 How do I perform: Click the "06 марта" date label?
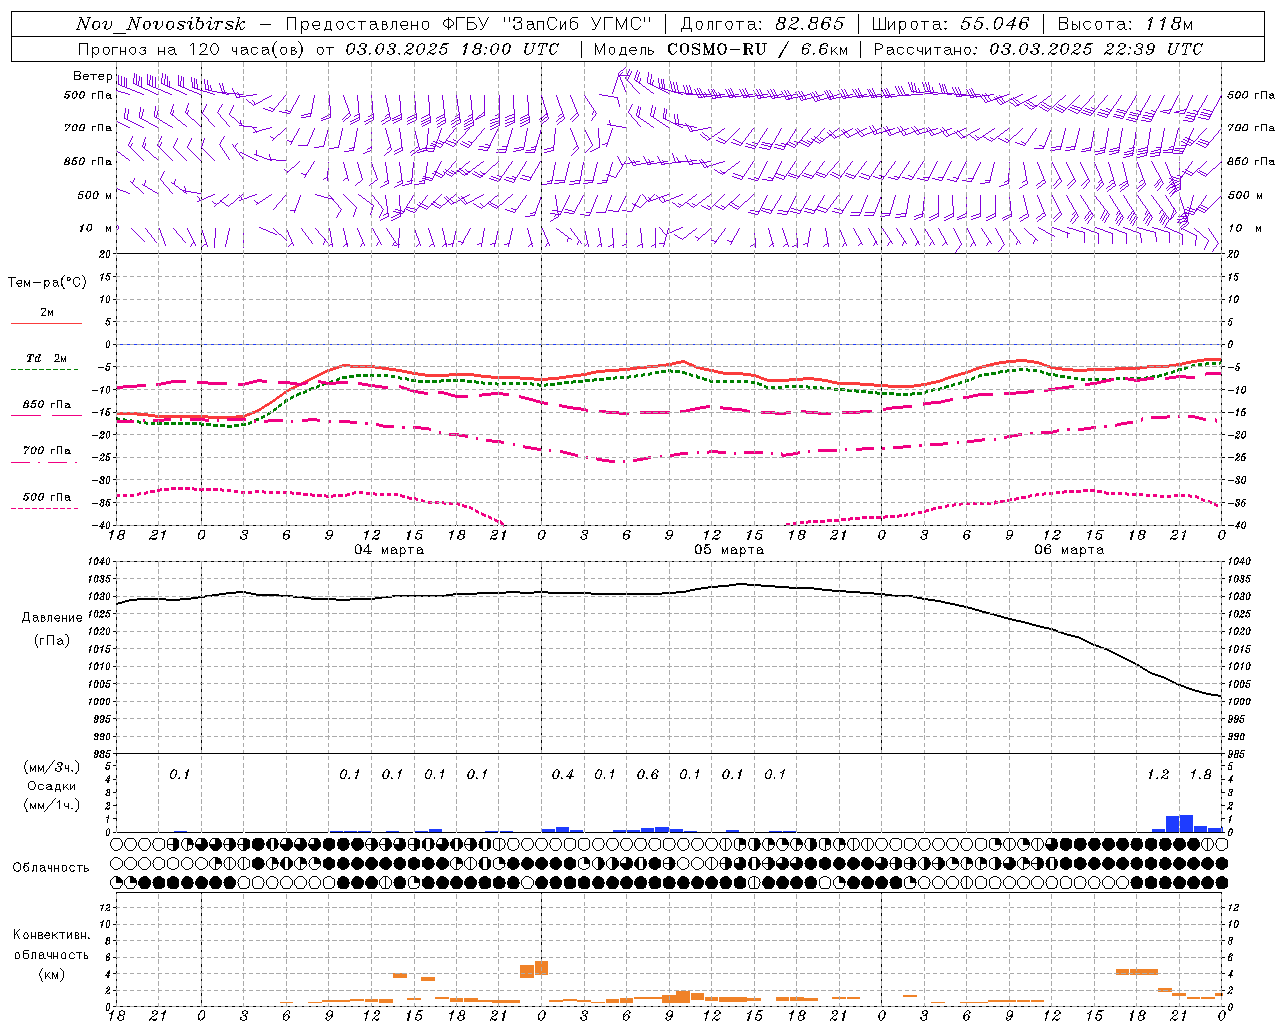(x=1069, y=549)
